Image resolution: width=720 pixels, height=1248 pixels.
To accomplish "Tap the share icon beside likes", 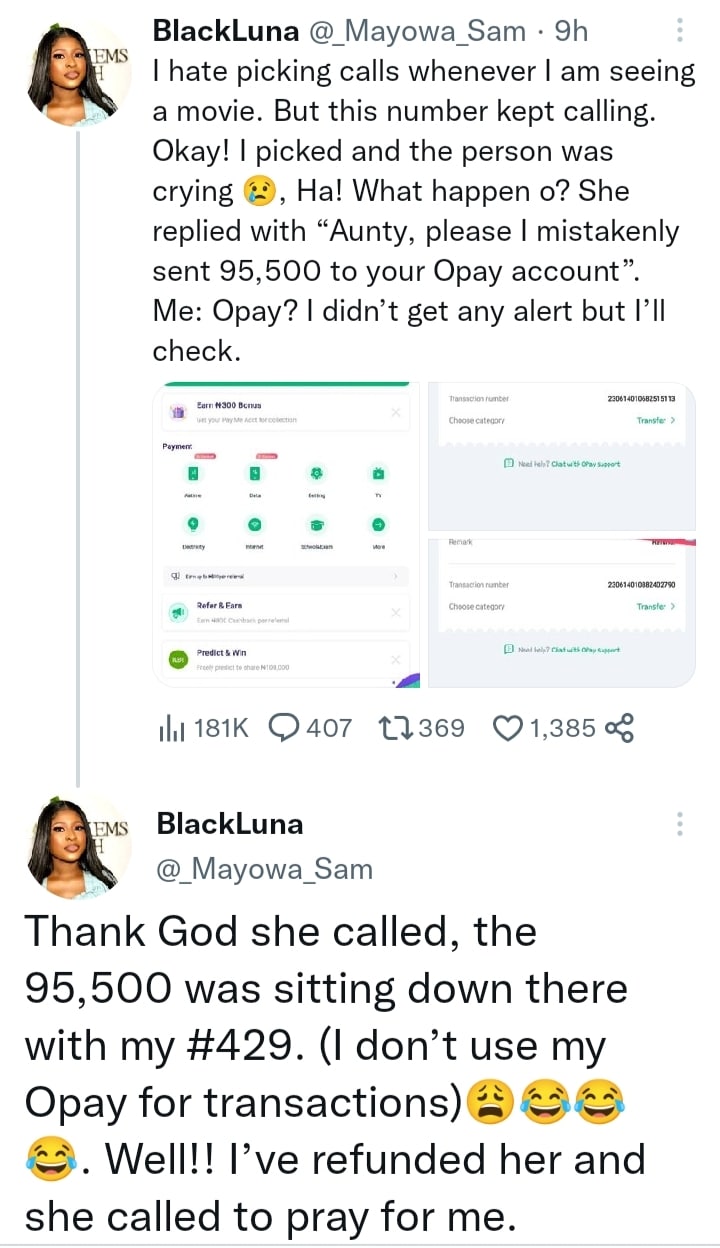I will (620, 728).
